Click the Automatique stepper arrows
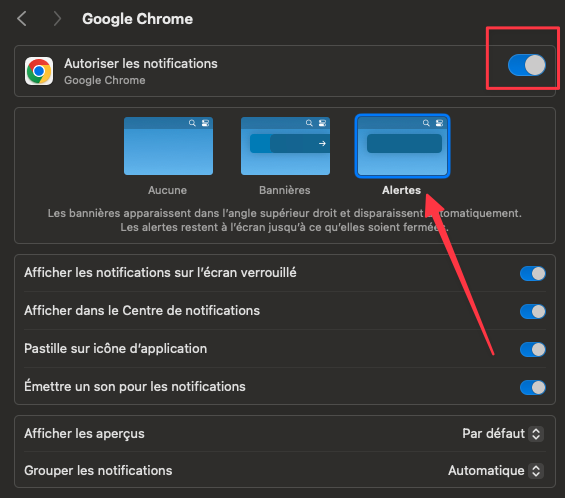Image resolution: width=565 pixels, height=498 pixels. [x=536, y=471]
